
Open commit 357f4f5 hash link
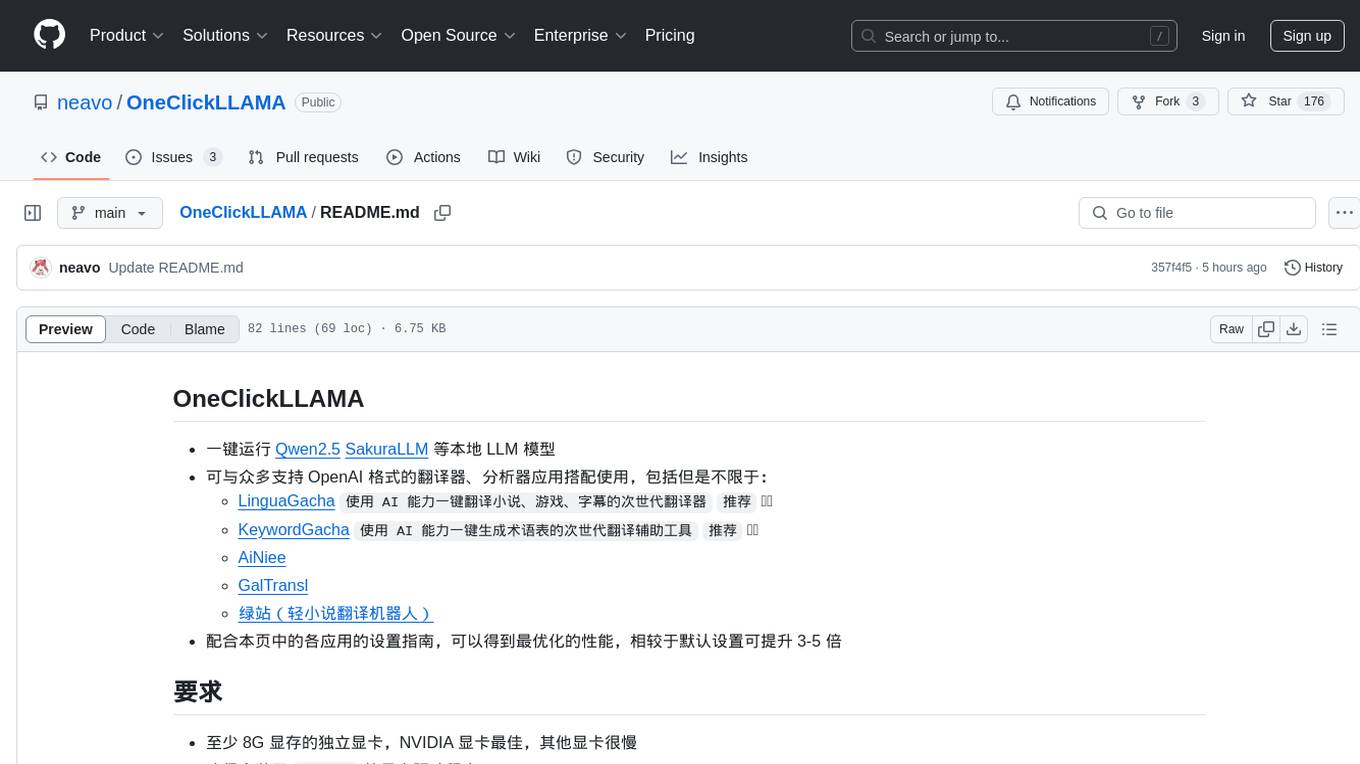click(x=1171, y=268)
